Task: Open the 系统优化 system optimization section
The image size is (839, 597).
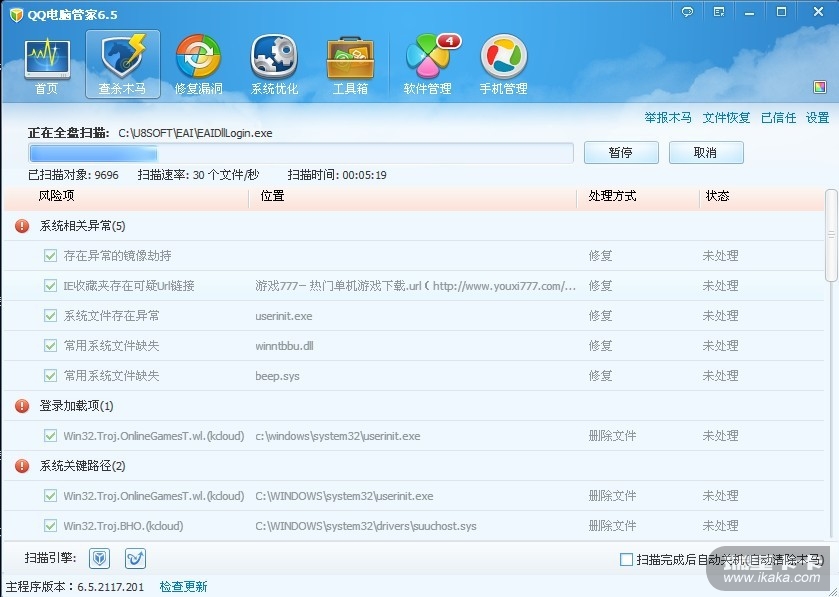Action: click(x=274, y=65)
